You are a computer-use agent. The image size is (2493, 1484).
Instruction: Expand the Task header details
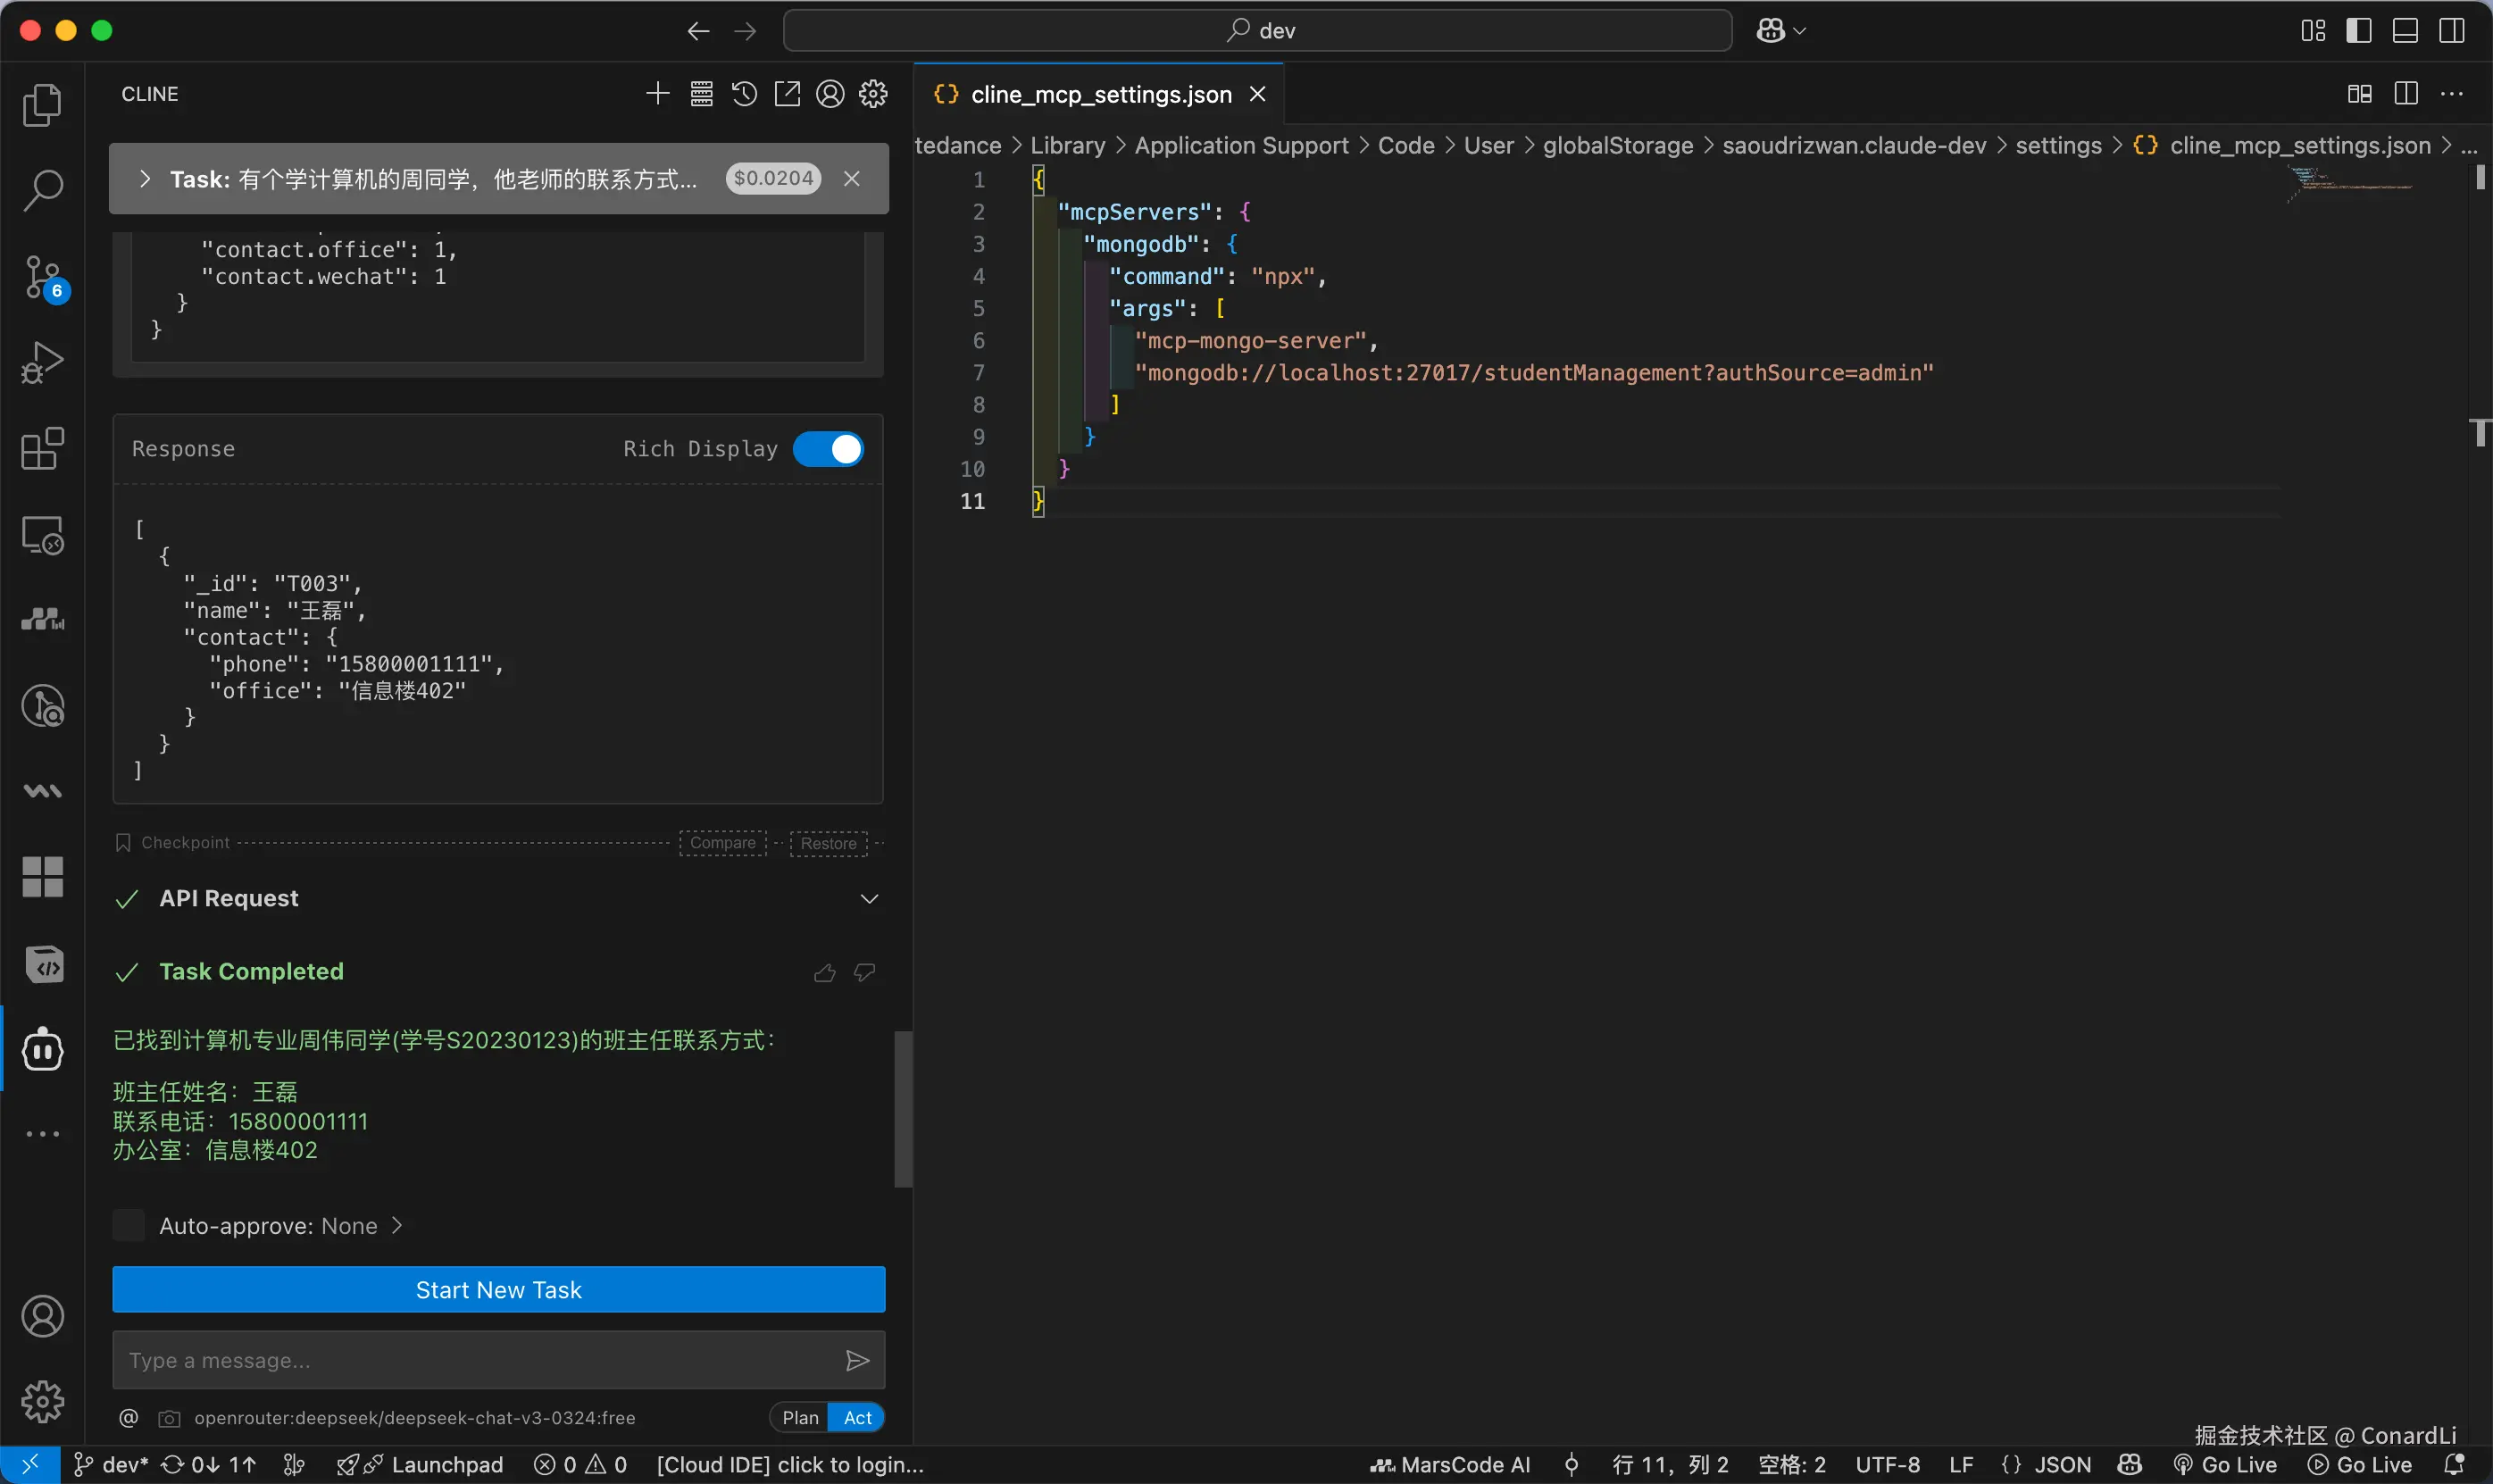tap(145, 179)
